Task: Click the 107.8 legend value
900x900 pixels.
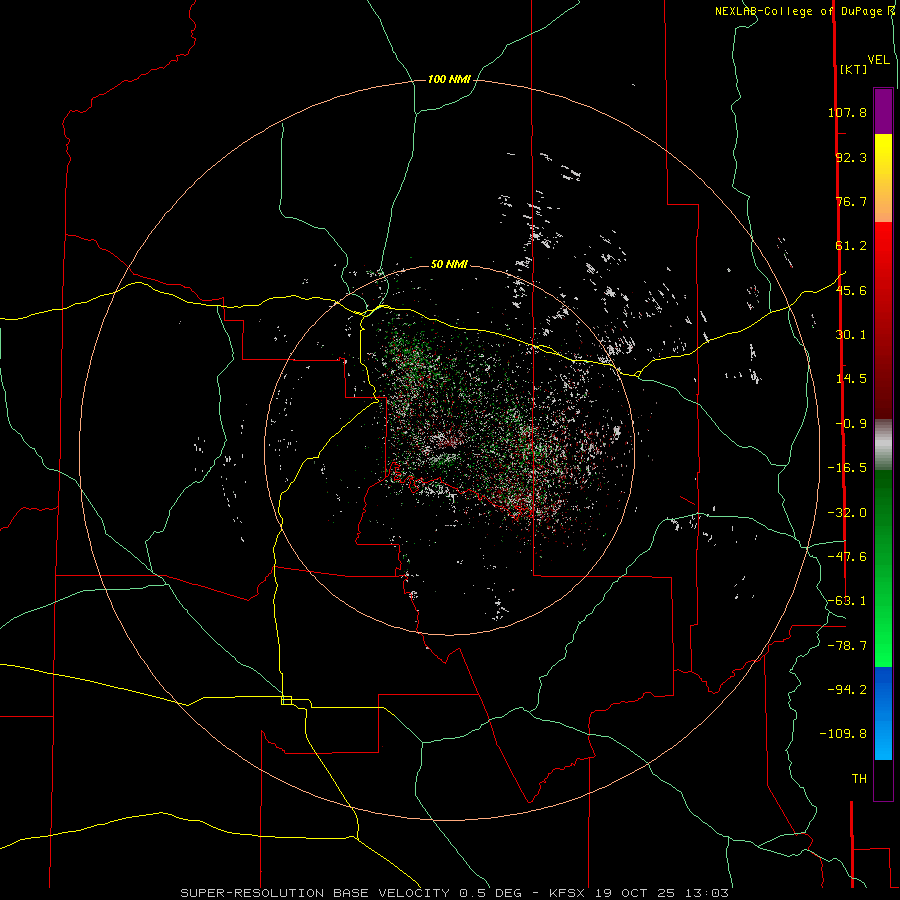Action: [847, 112]
